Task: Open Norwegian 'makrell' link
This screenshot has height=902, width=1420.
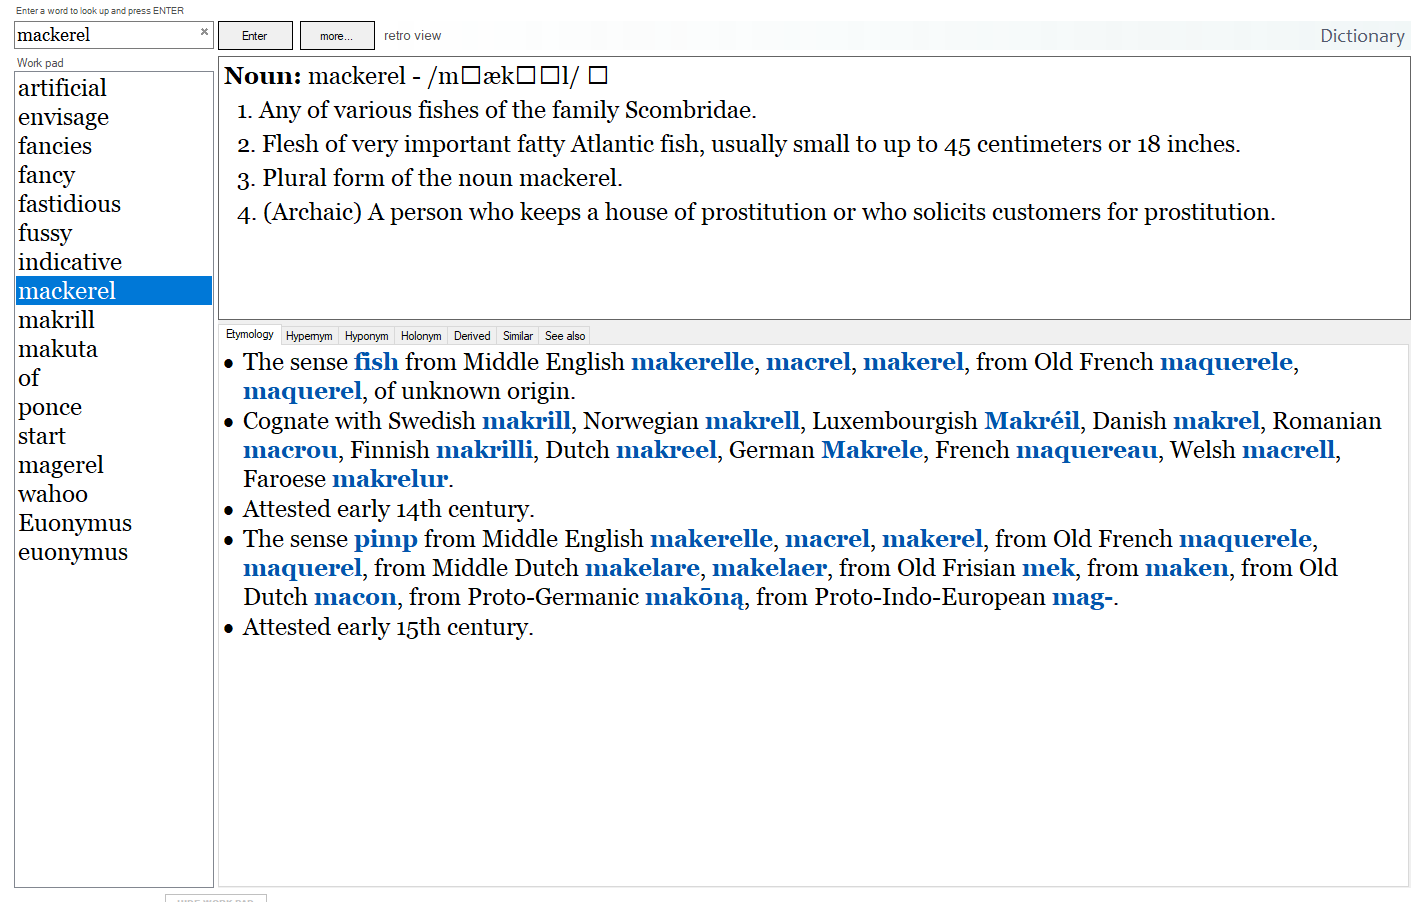Action: tap(752, 421)
